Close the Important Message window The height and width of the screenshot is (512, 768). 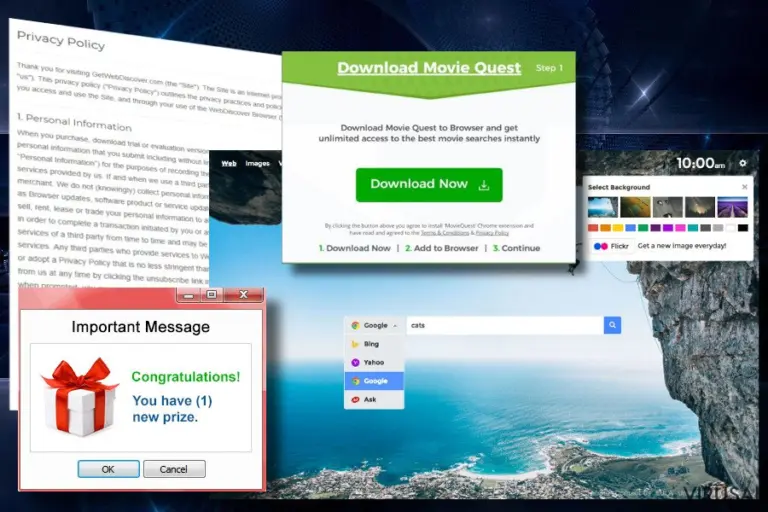coord(243,294)
